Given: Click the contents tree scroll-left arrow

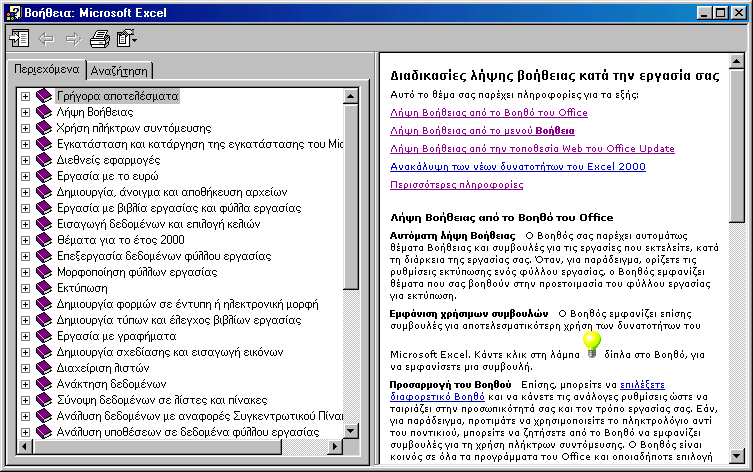Looking at the screenshot, I should coord(24,447).
